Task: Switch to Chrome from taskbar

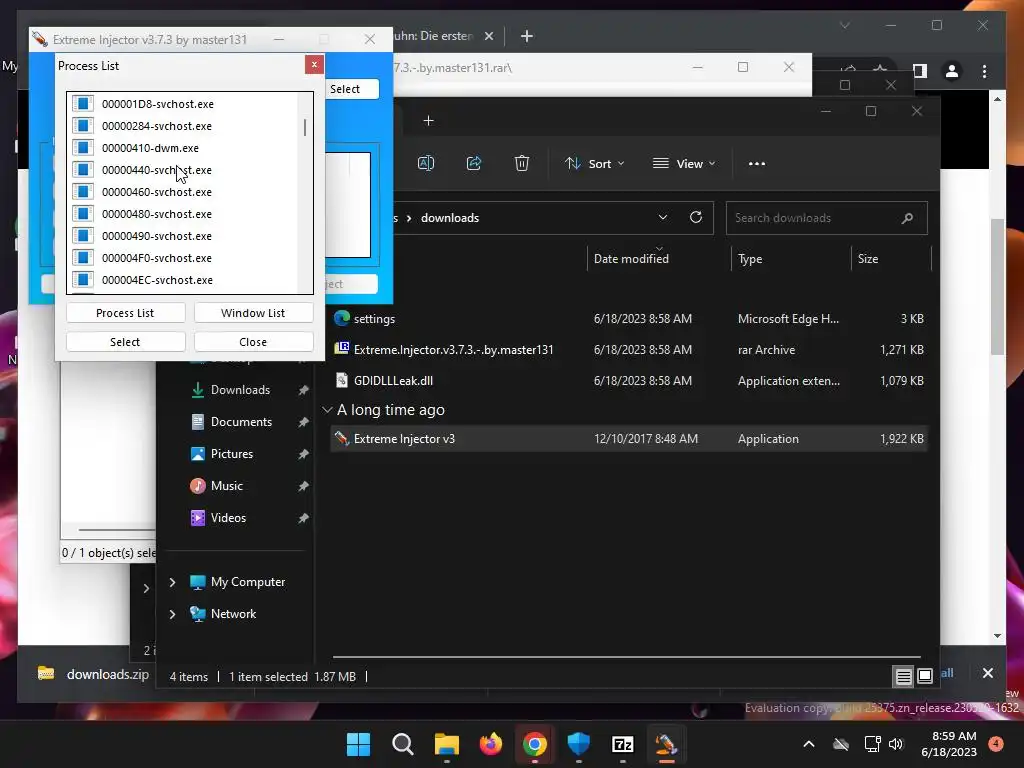Action: coord(535,744)
